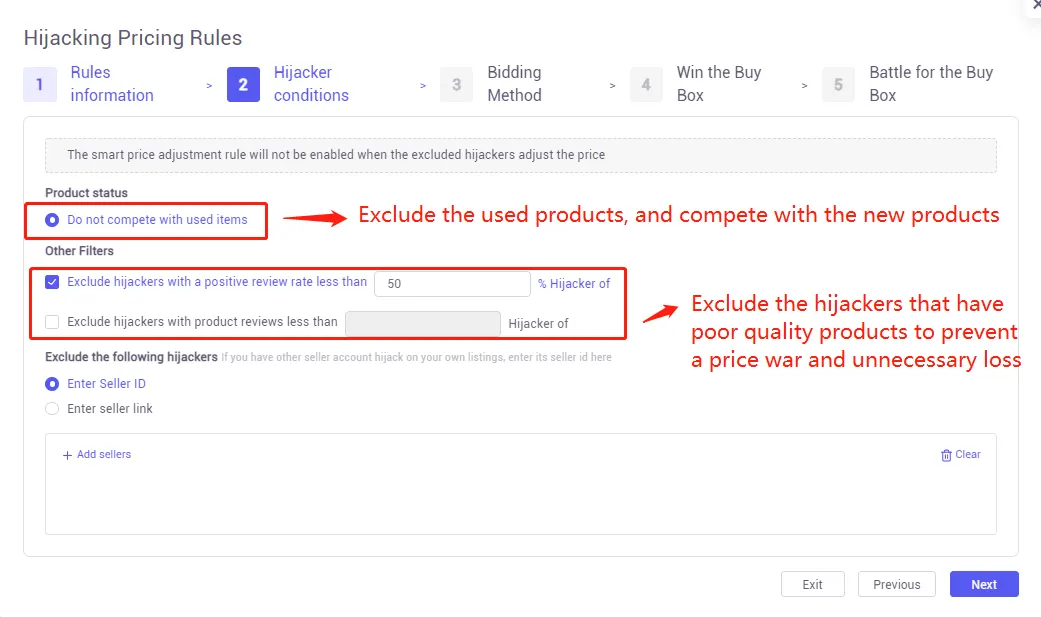Click the Previous button

pos(896,584)
